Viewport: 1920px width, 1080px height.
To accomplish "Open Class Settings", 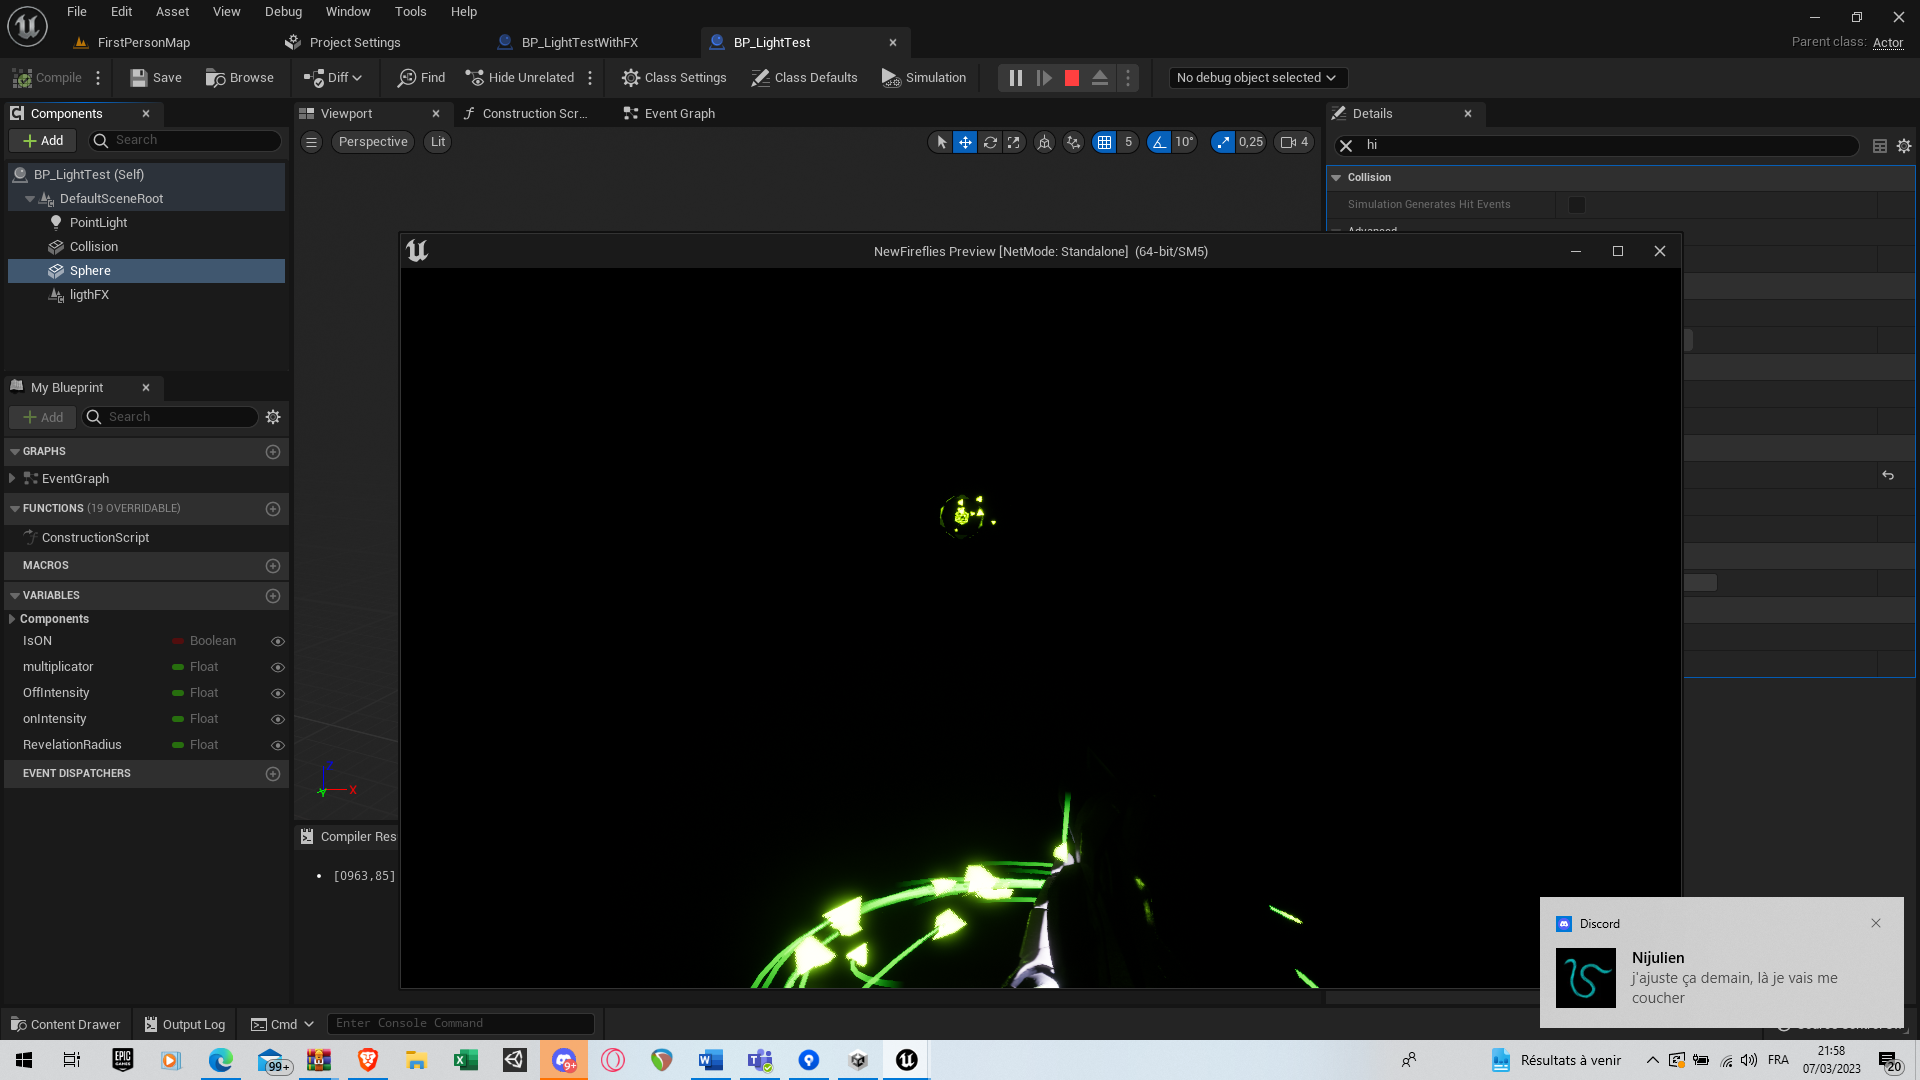I will click(674, 78).
